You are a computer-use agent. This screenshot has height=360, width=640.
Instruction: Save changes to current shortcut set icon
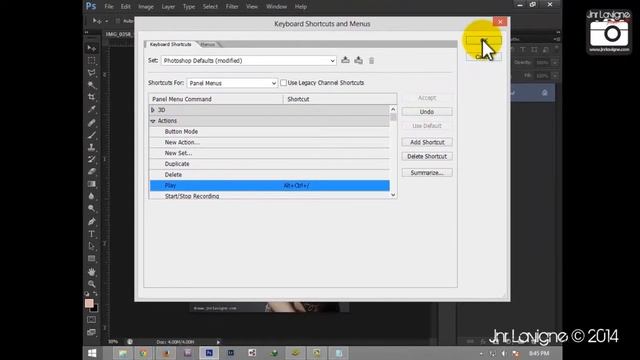coord(345,60)
